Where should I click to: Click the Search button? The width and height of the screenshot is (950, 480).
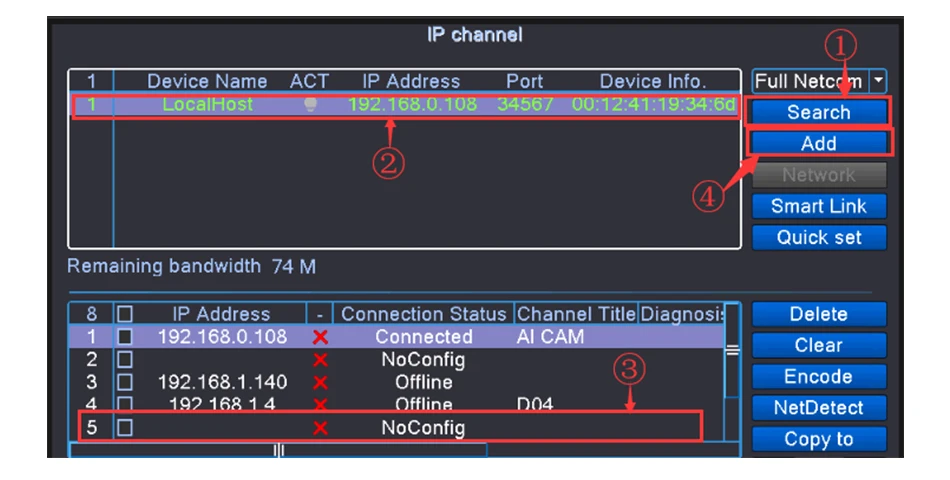pos(818,112)
